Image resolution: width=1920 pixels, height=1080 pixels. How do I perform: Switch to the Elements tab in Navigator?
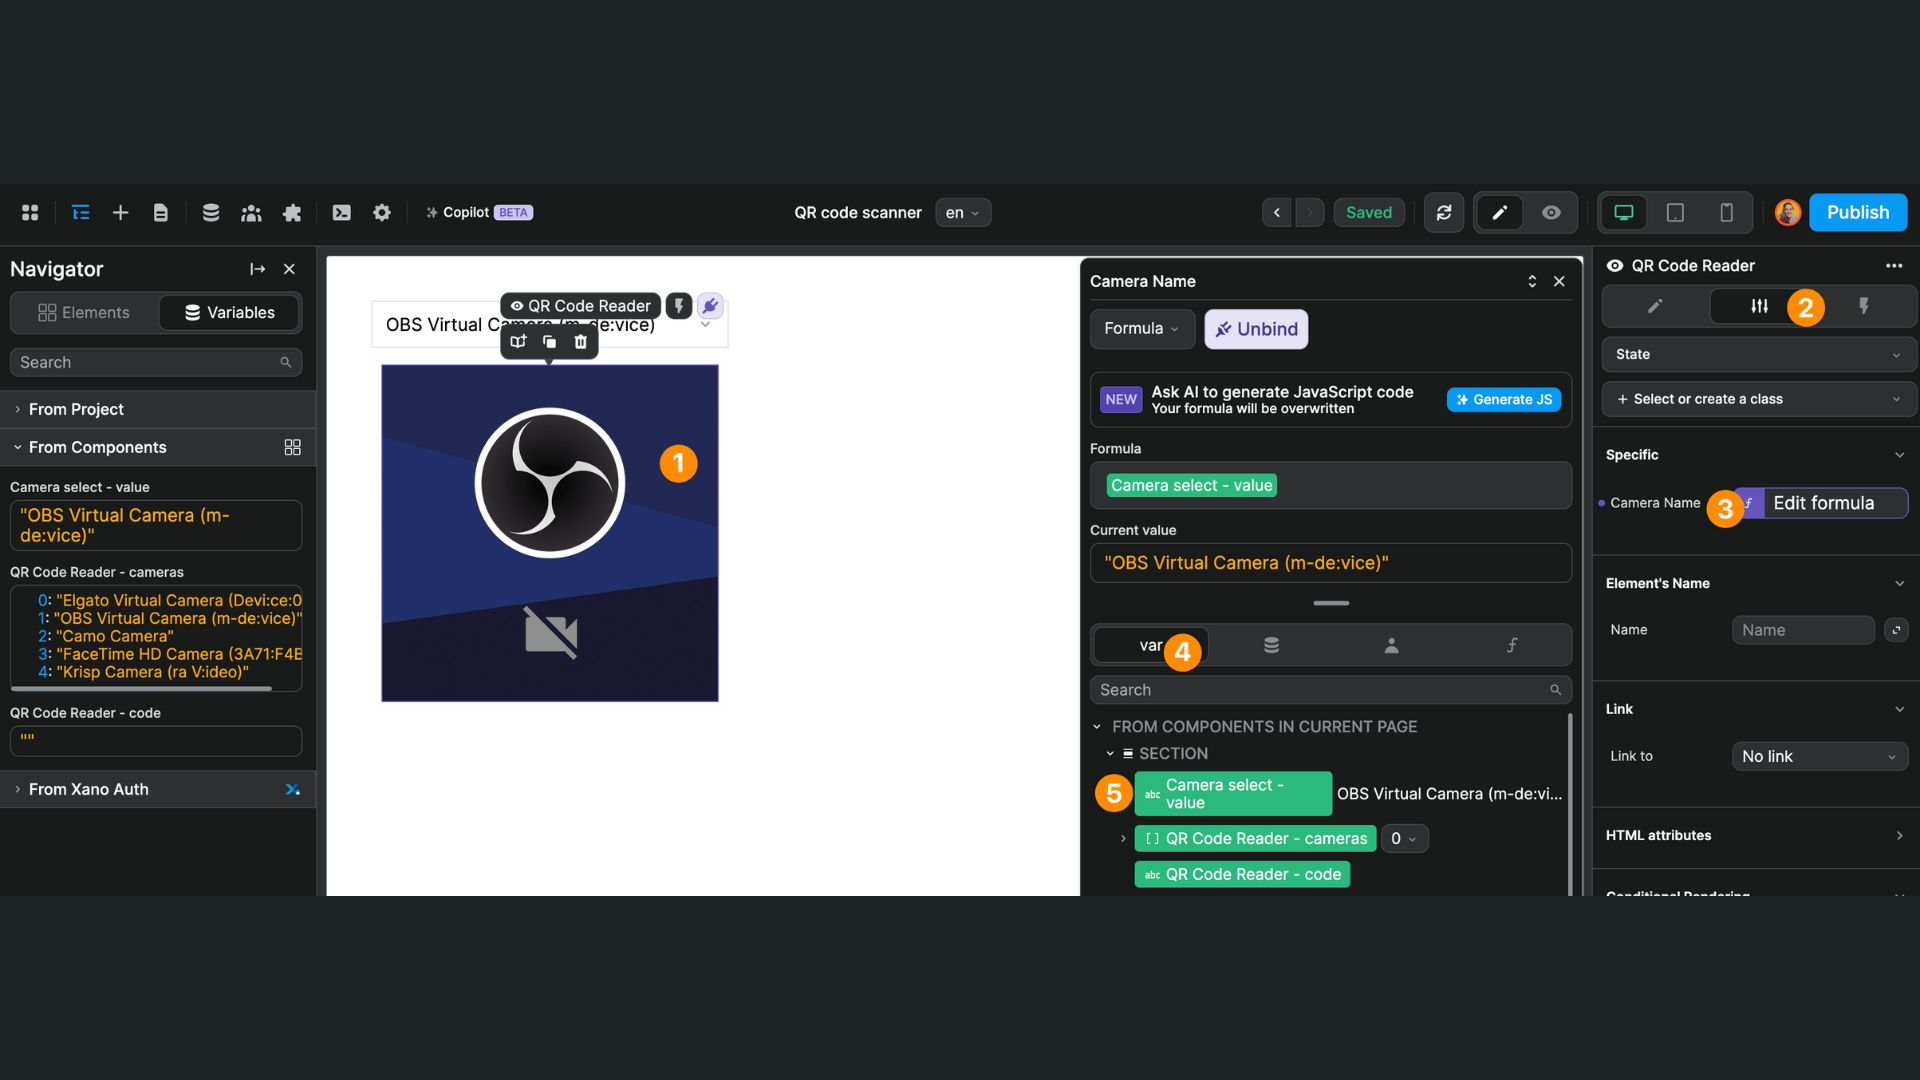(84, 312)
